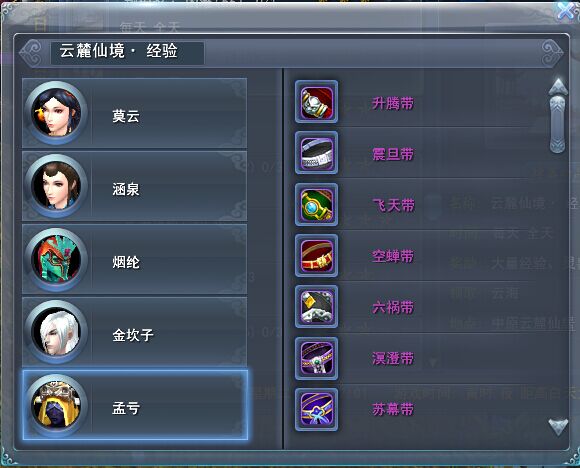Select the 六祸带 belt icon
Viewport: 580px width, 468px height.
click(316, 307)
